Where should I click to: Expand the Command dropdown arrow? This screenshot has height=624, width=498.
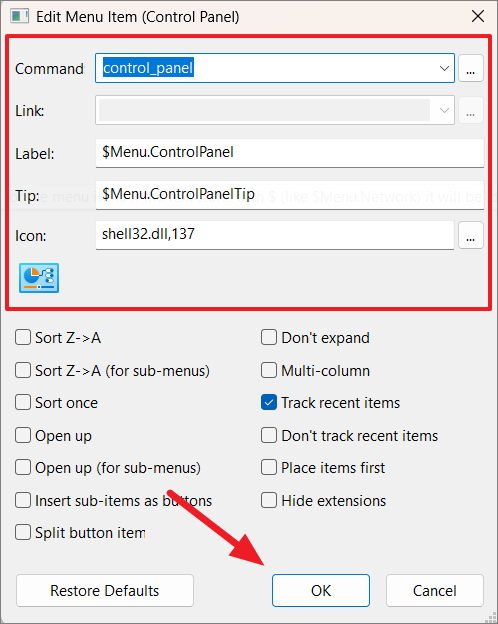[x=444, y=68]
